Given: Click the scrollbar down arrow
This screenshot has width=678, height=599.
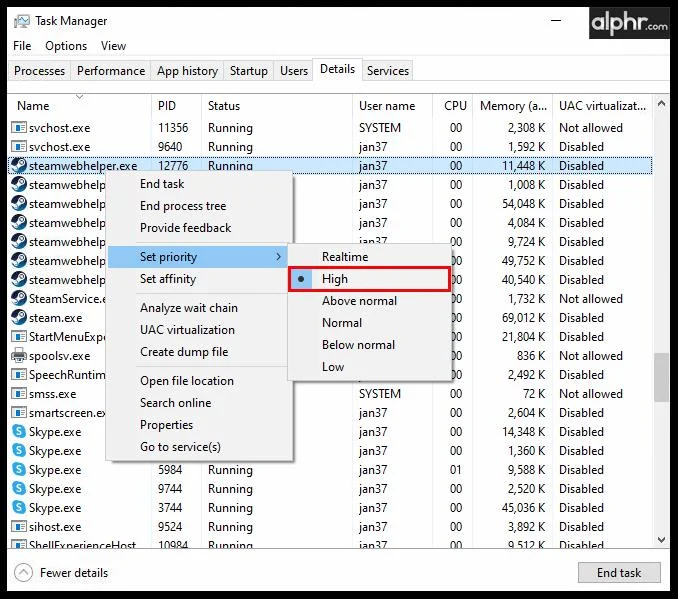Looking at the screenshot, I should [661, 540].
